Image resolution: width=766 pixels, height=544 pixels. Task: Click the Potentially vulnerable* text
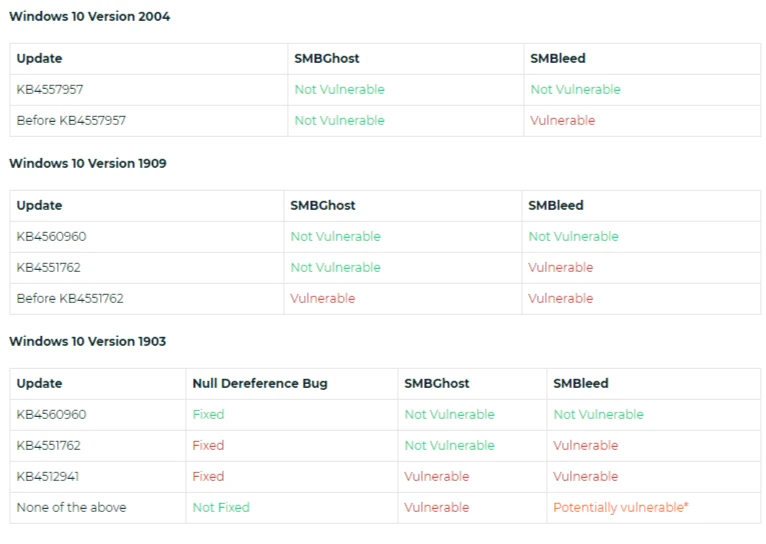[x=620, y=507]
